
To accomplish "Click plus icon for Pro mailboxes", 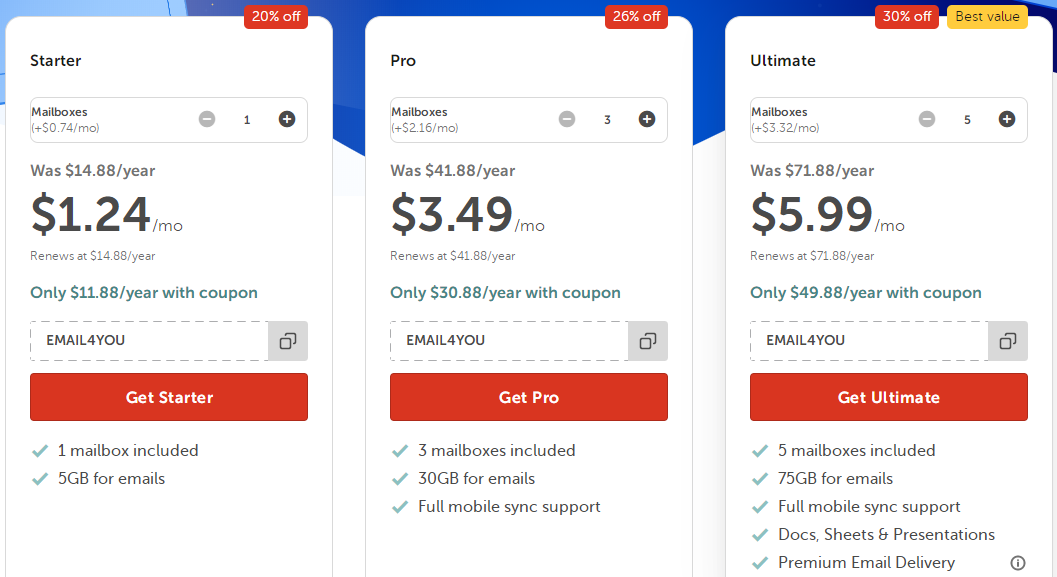I will tap(647, 119).
